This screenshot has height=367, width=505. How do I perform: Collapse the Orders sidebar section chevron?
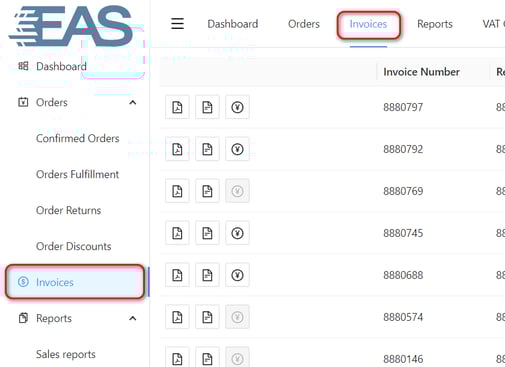pyautogui.click(x=133, y=102)
